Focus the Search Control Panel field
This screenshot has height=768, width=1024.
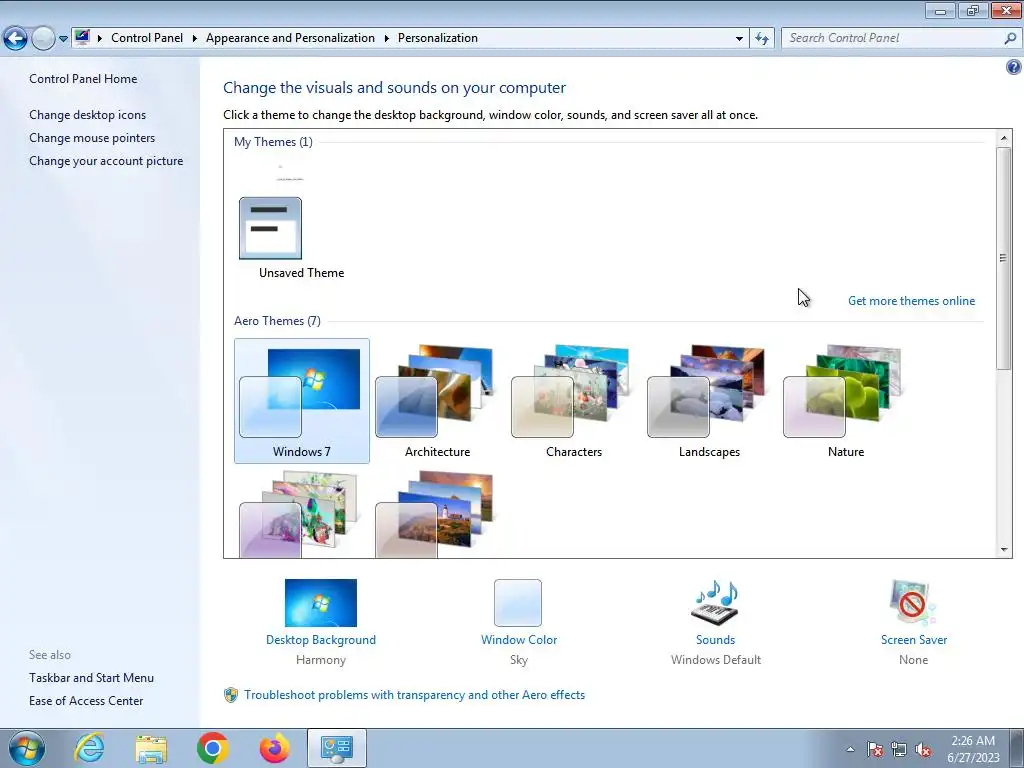pyautogui.click(x=892, y=38)
